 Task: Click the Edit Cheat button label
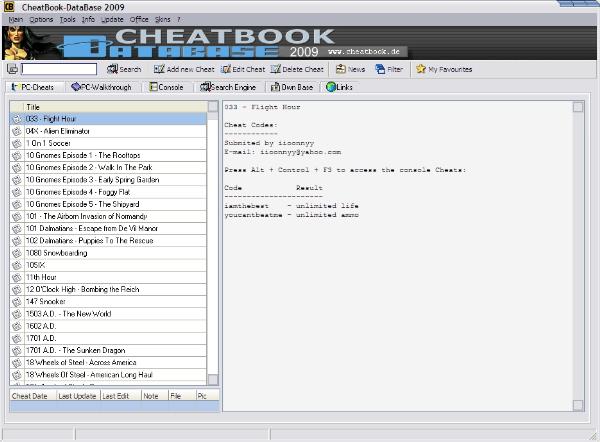click(x=249, y=69)
